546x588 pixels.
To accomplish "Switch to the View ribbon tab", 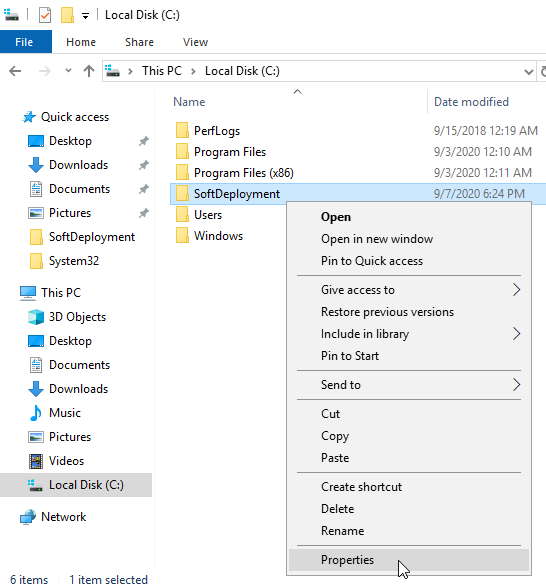I will (195, 42).
